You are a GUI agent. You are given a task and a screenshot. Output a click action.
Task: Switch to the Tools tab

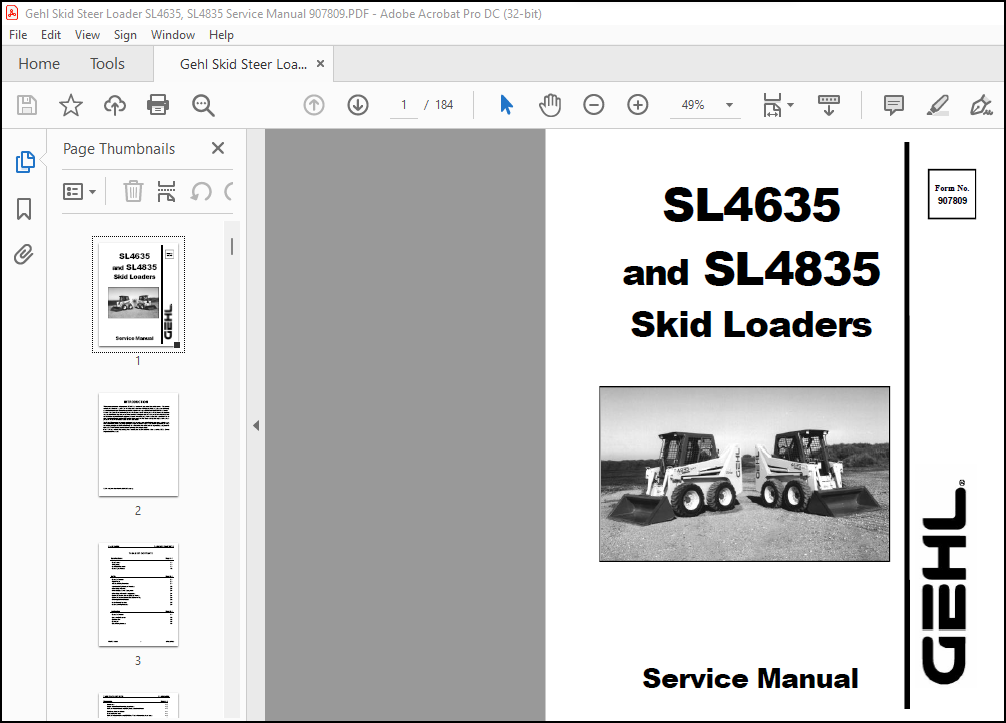click(x=107, y=64)
